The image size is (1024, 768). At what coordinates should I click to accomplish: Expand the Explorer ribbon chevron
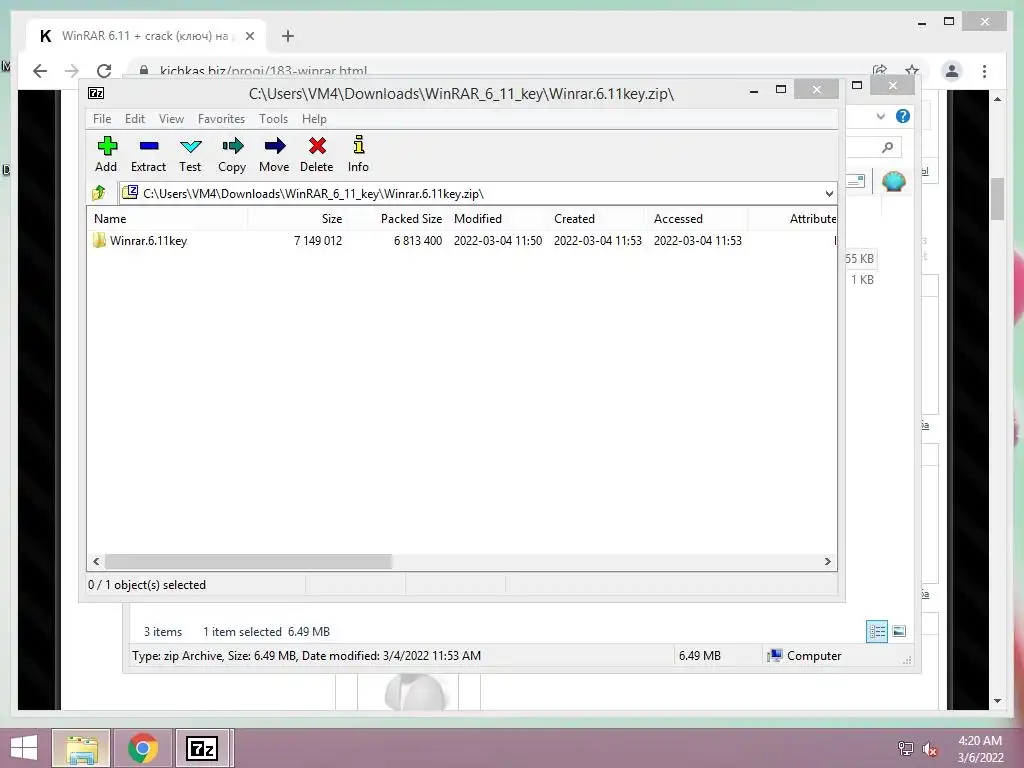tap(880, 116)
